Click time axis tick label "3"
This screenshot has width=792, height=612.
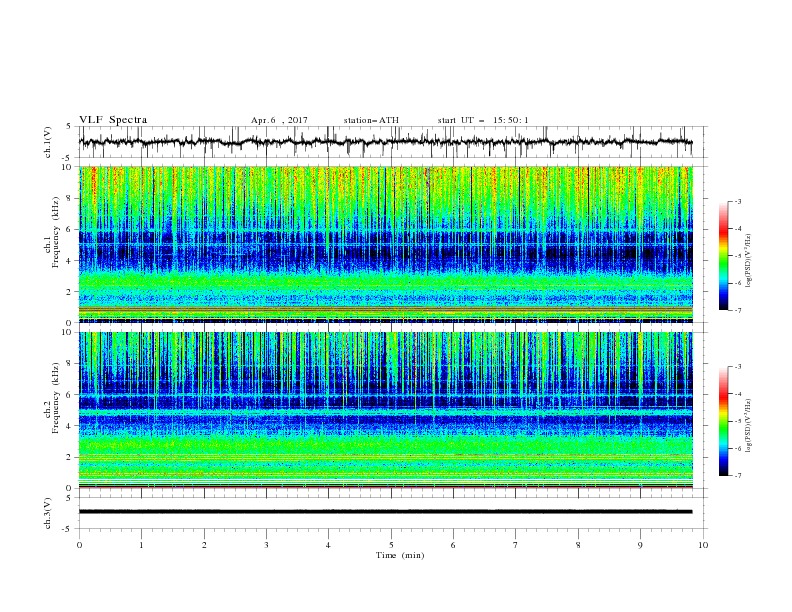(266, 545)
